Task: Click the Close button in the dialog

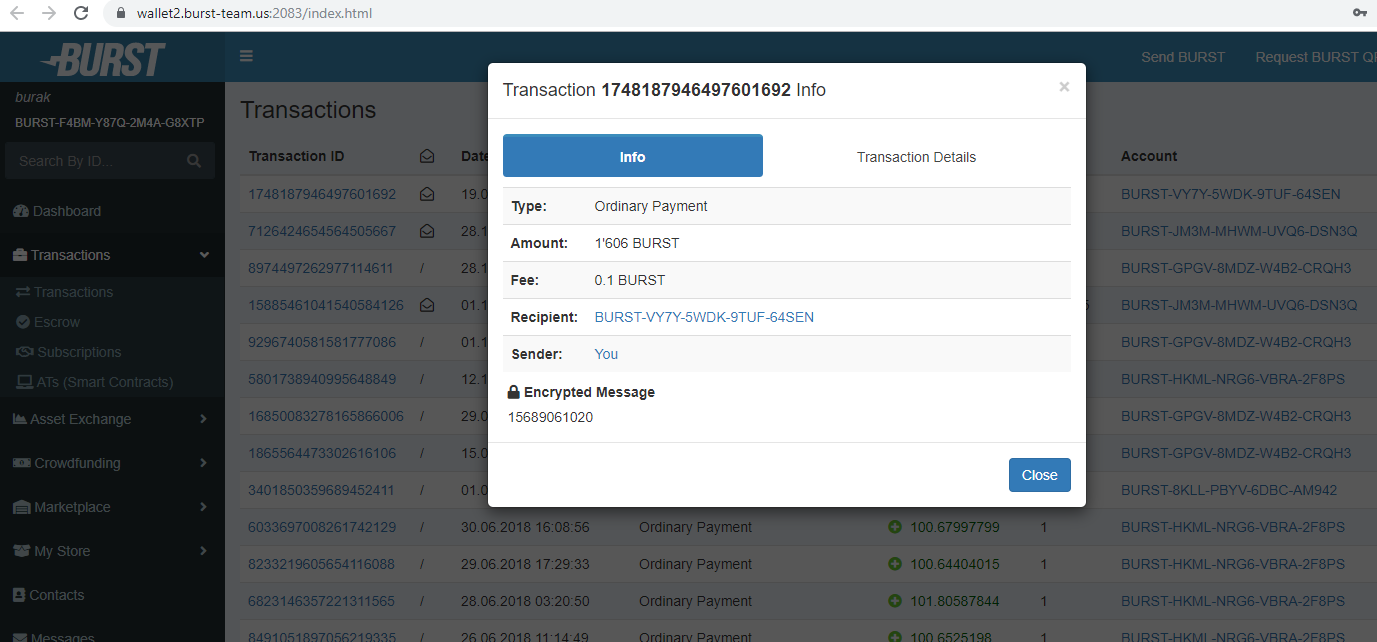Action: pos(1040,475)
